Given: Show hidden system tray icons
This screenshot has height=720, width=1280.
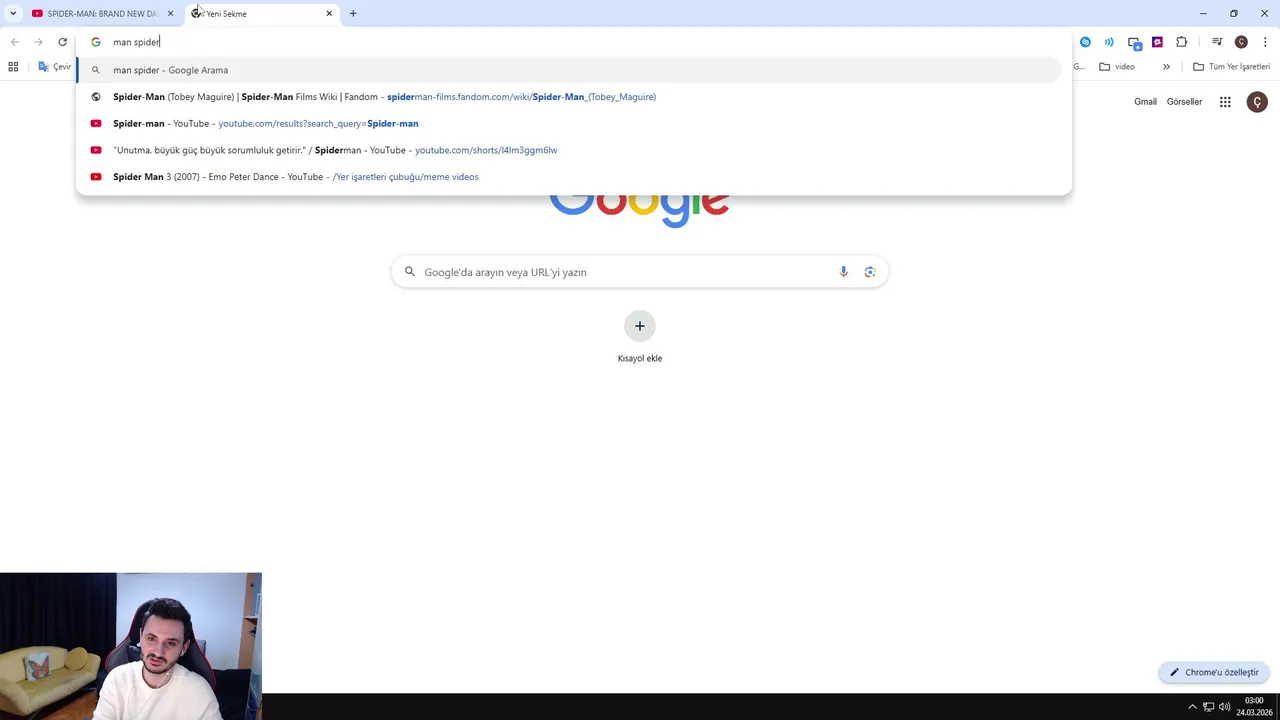Looking at the screenshot, I should [x=1192, y=707].
